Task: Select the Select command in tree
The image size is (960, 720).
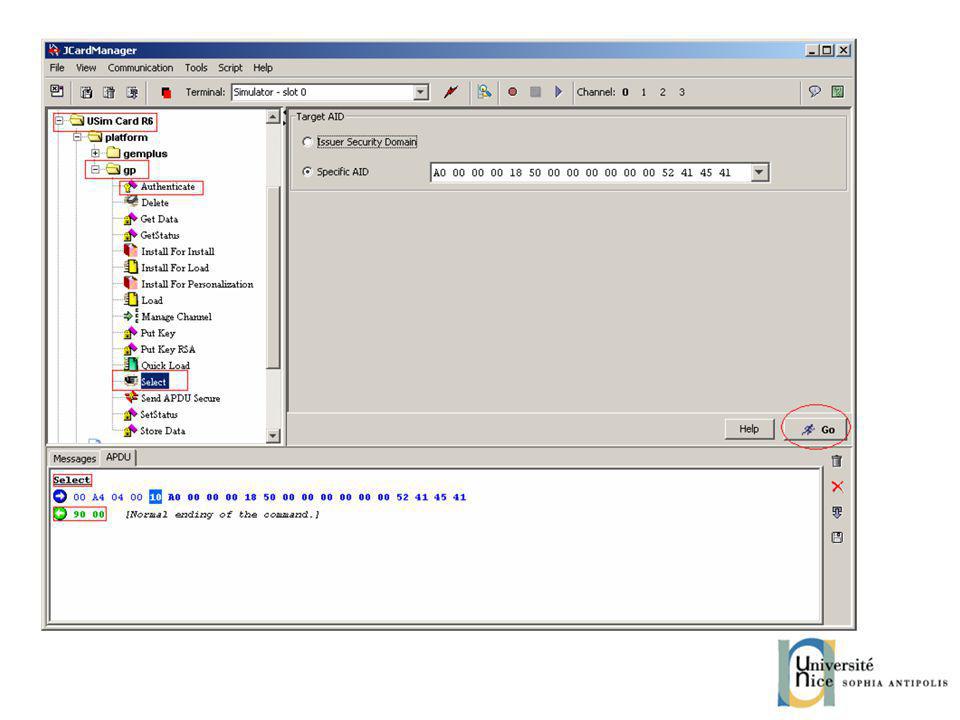Action: tap(154, 382)
